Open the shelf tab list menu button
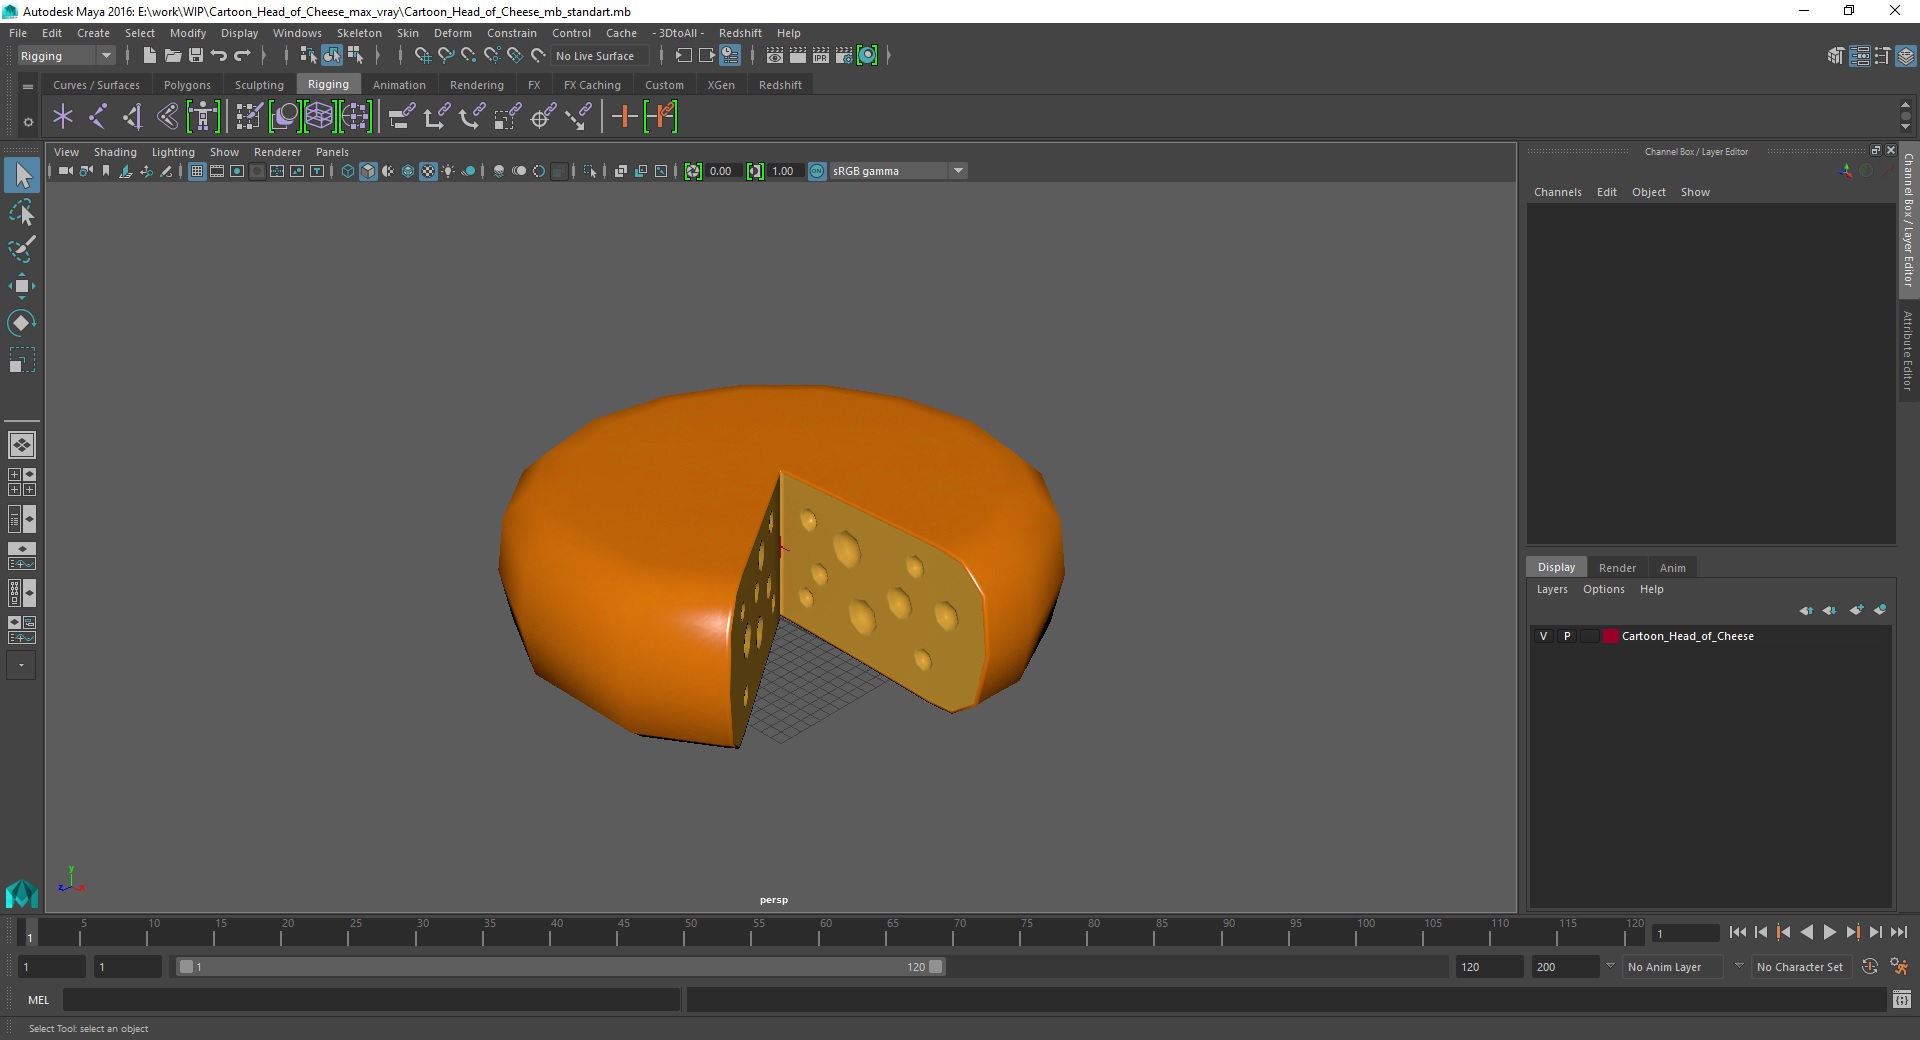Viewport: 1920px width, 1040px height. coord(28,86)
